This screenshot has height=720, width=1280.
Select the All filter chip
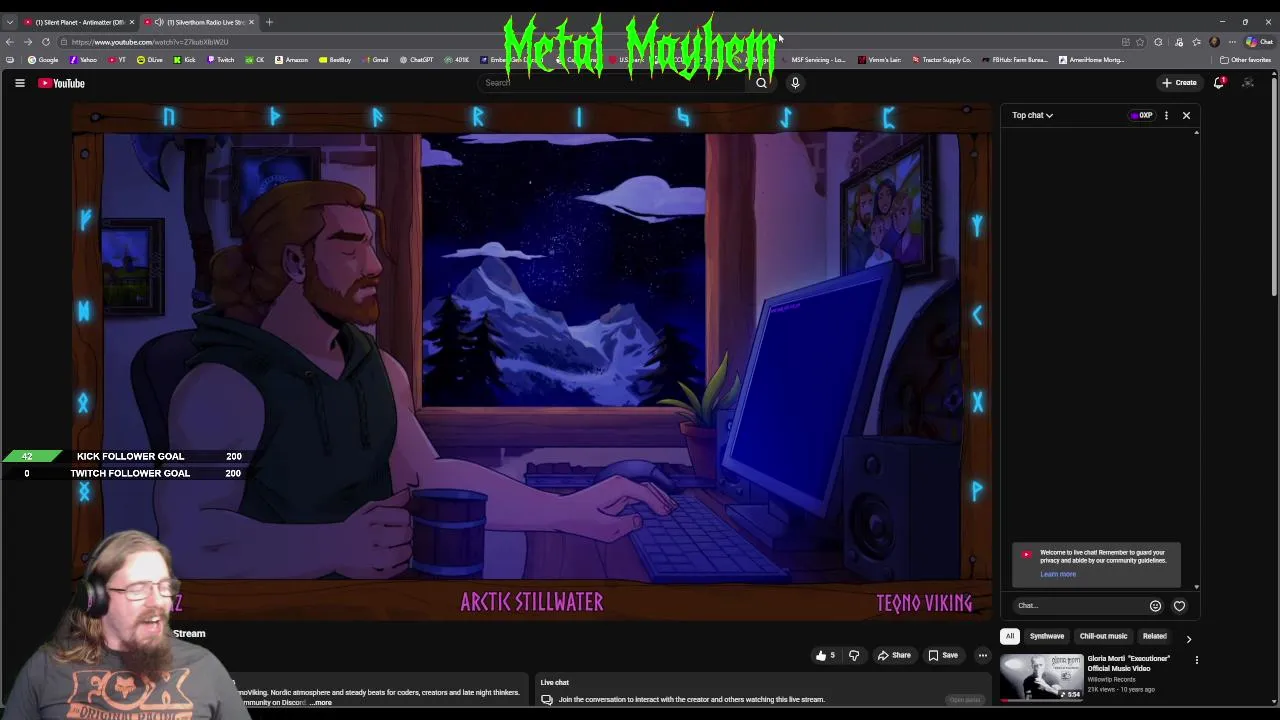[x=1010, y=636]
